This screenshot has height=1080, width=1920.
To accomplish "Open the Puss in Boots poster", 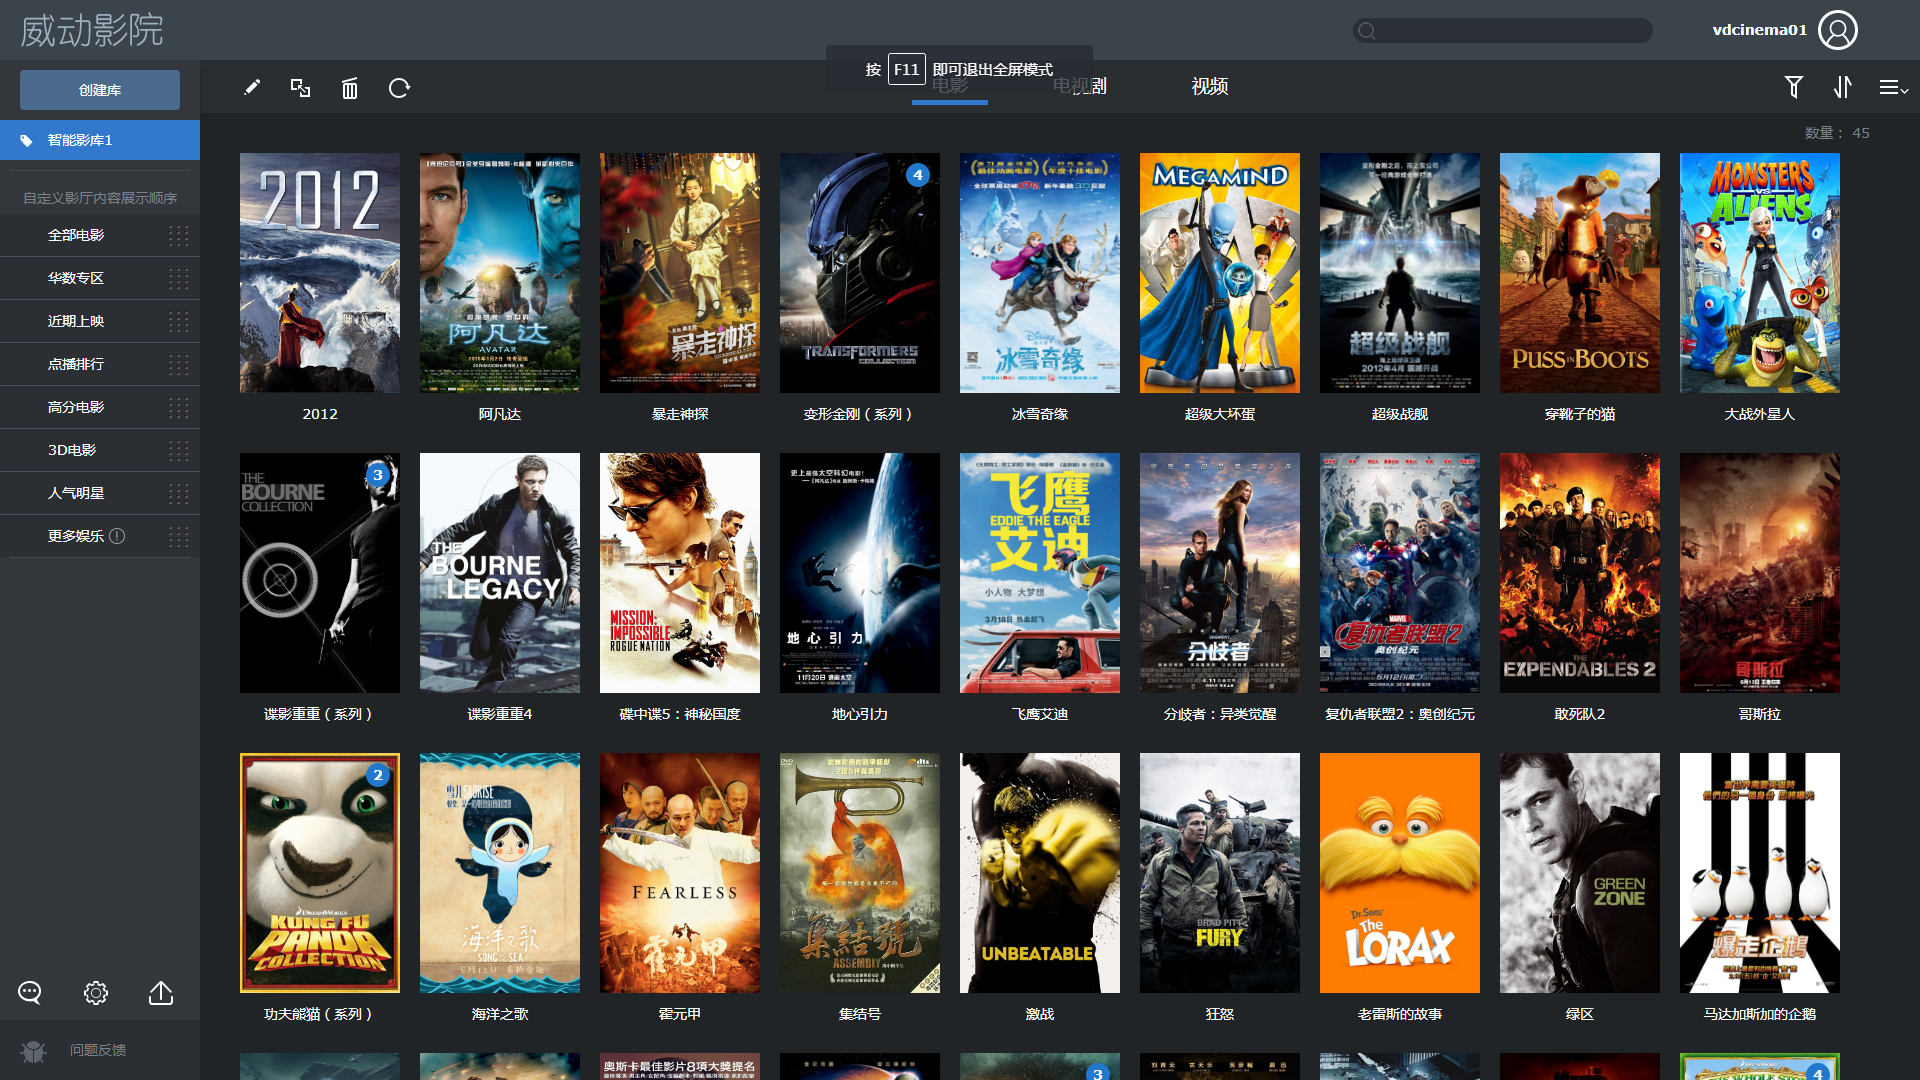I will tap(1580, 273).
